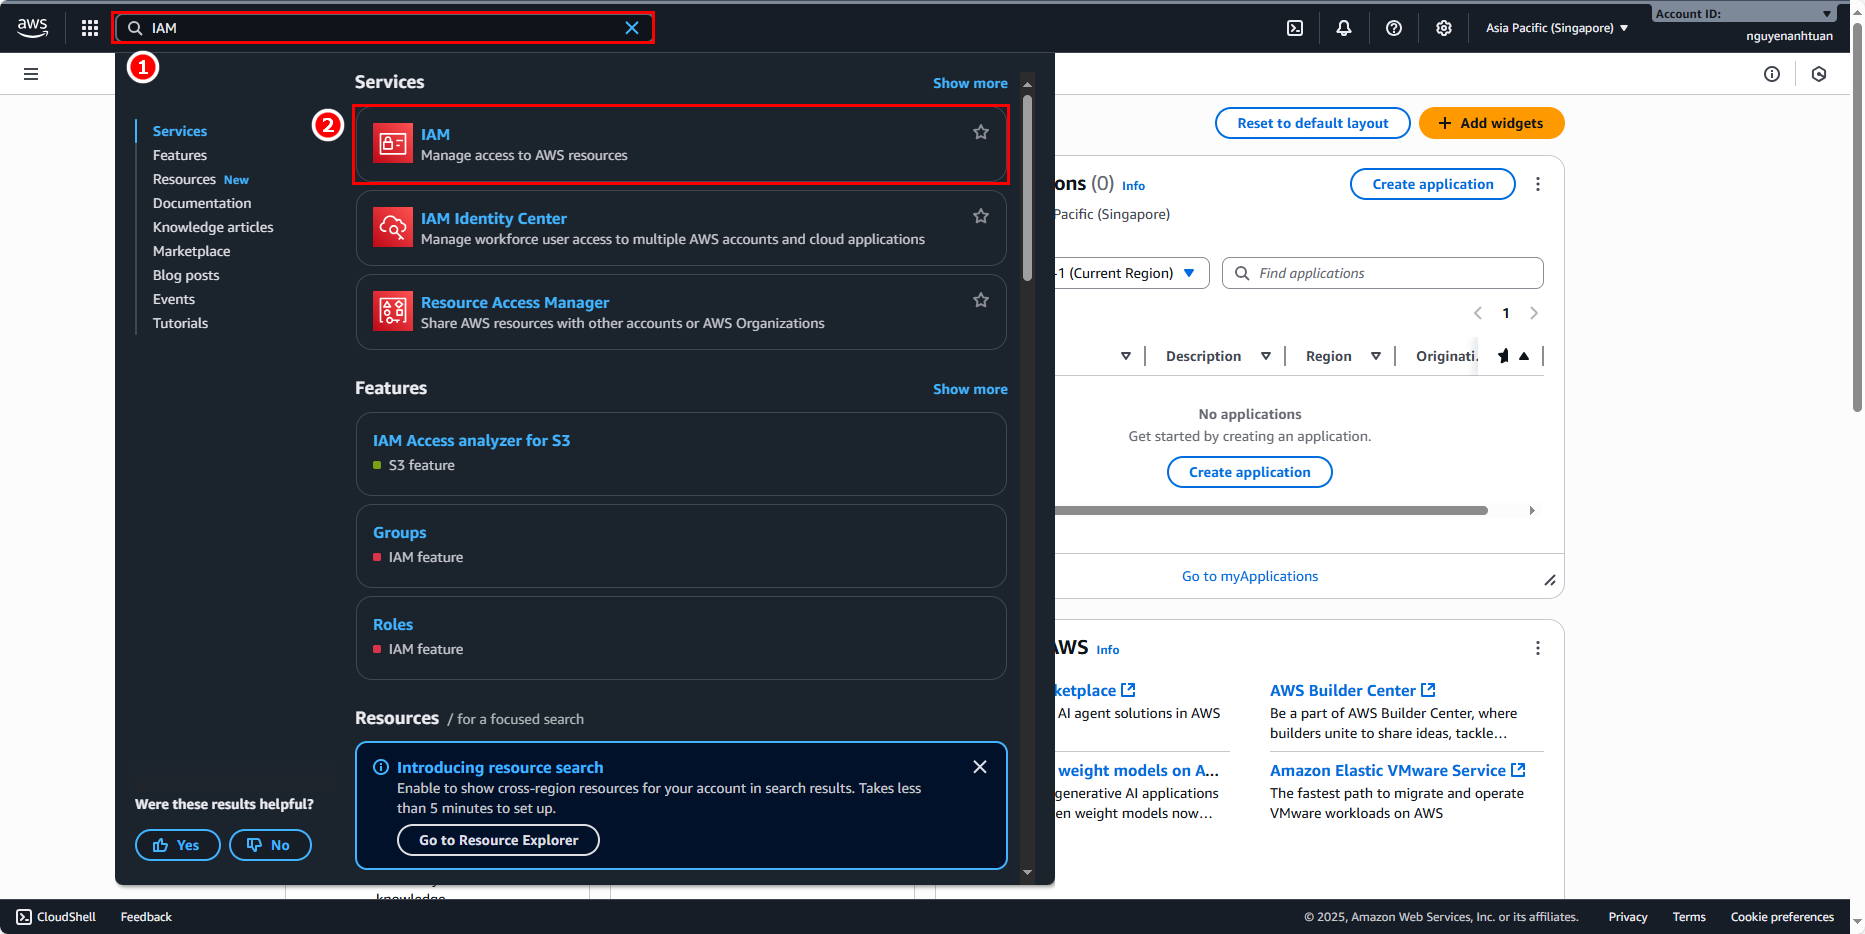Select Documentation in the search category list
Screen dimensions: 1865x934
coord(202,203)
